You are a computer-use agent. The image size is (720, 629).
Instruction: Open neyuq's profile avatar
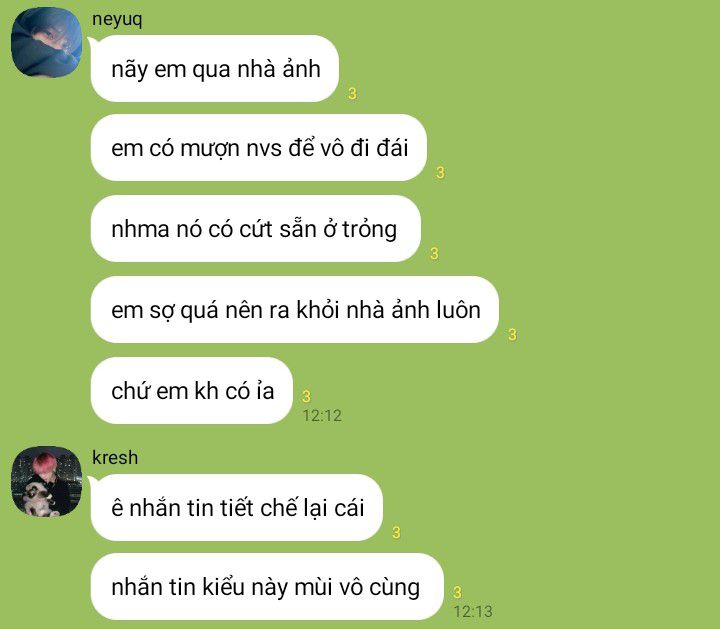pyautogui.click(x=46, y=42)
